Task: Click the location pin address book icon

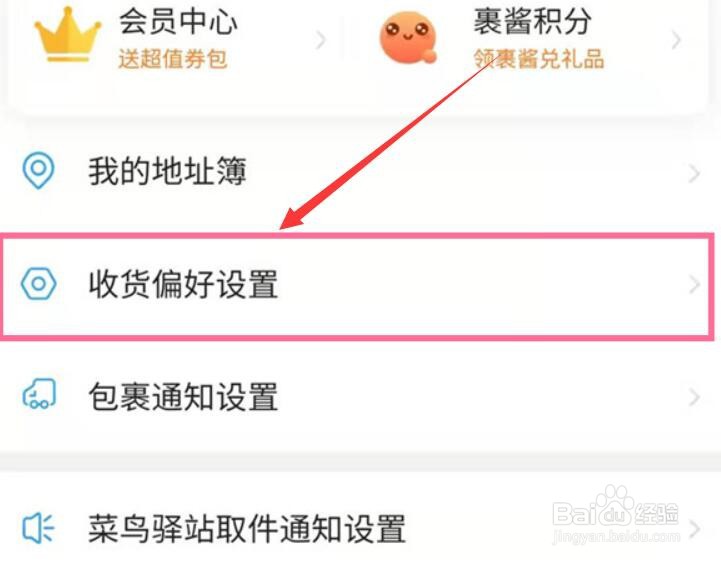Action: (39, 171)
